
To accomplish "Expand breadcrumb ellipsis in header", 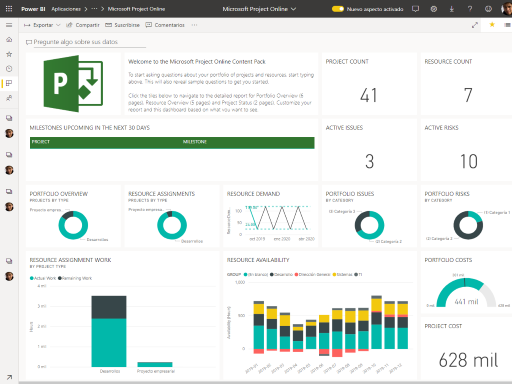I will 94,9.
